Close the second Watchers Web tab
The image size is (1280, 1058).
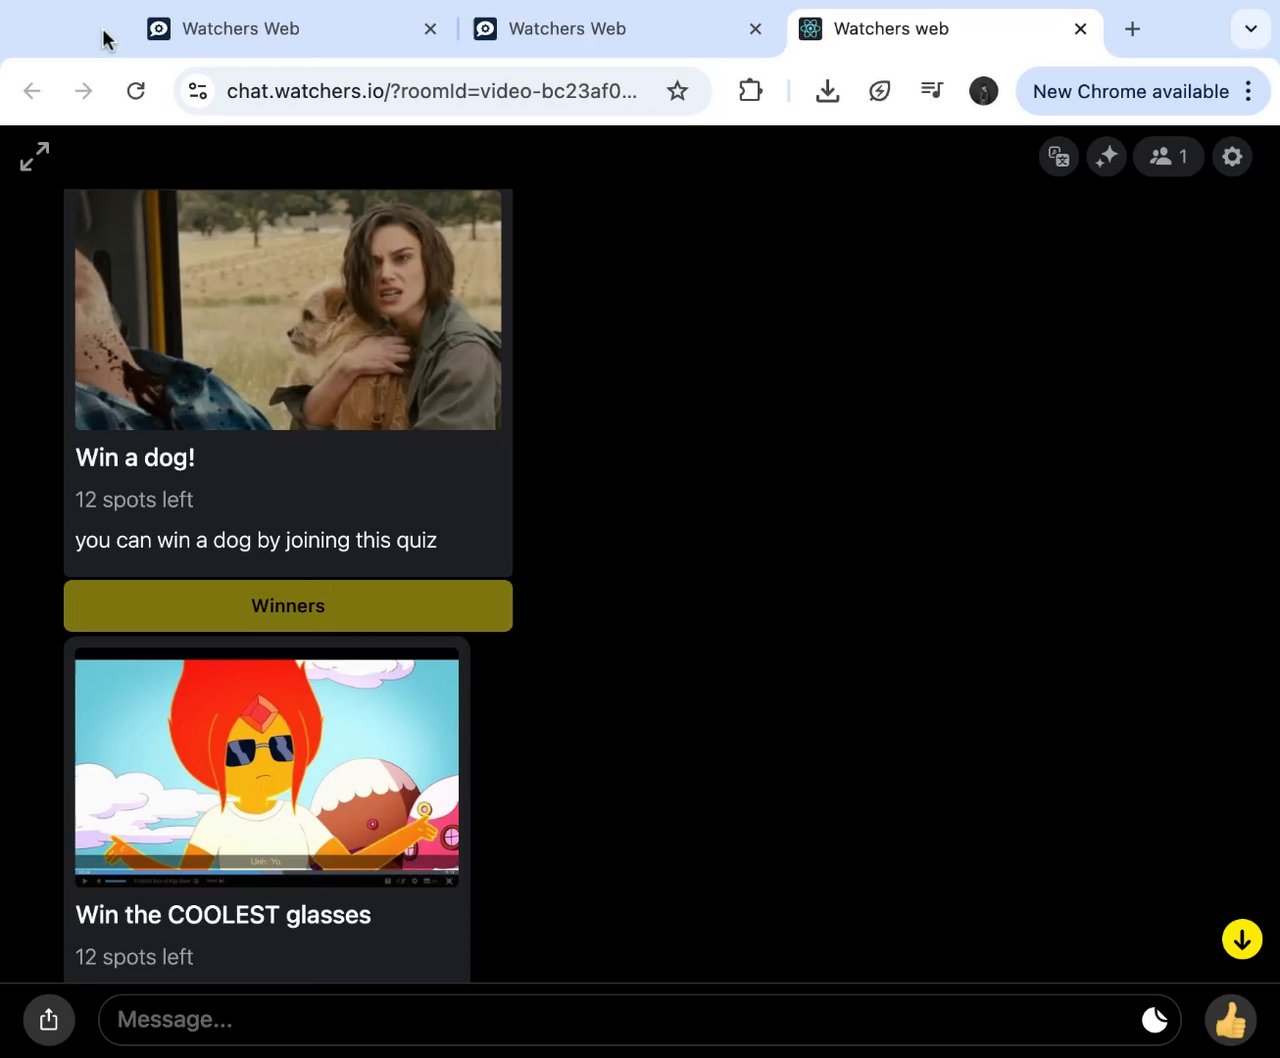pos(755,29)
